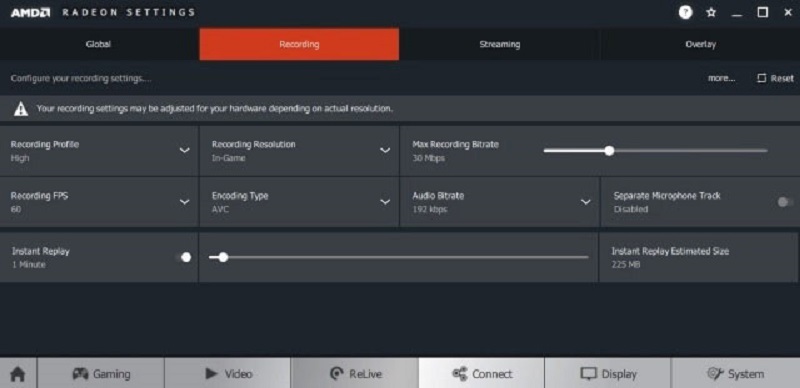Open the help question mark icon
The height and width of the screenshot is (388, 800).
tap(685, 12)
